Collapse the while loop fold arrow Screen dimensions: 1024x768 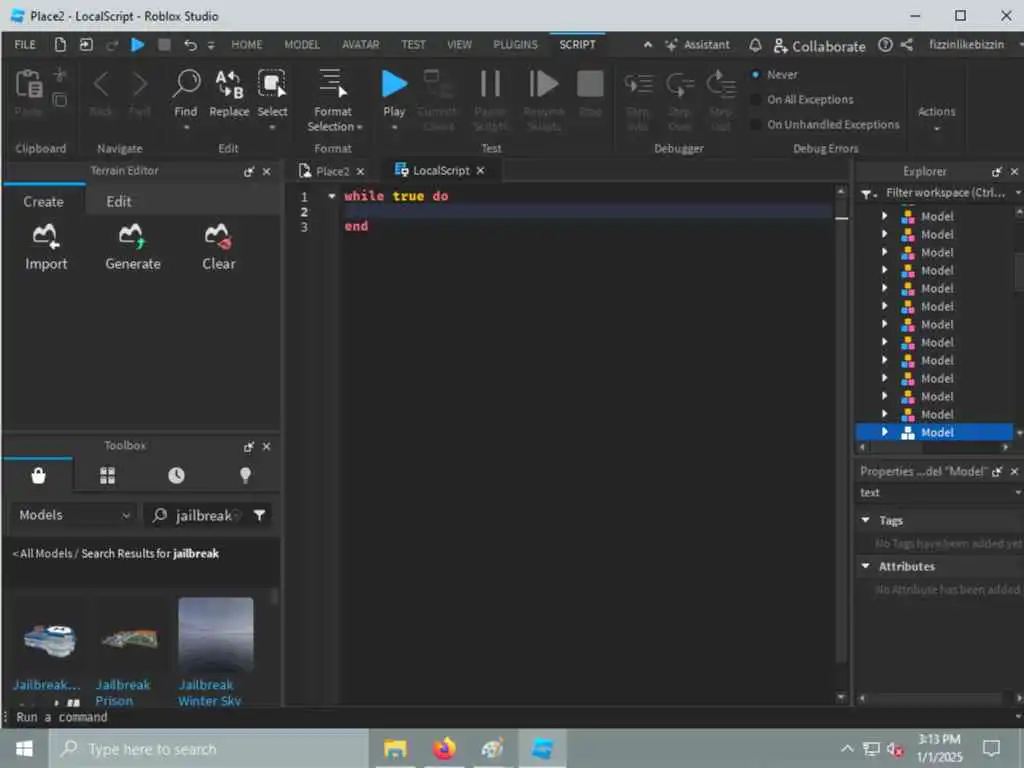click(332, 196)
